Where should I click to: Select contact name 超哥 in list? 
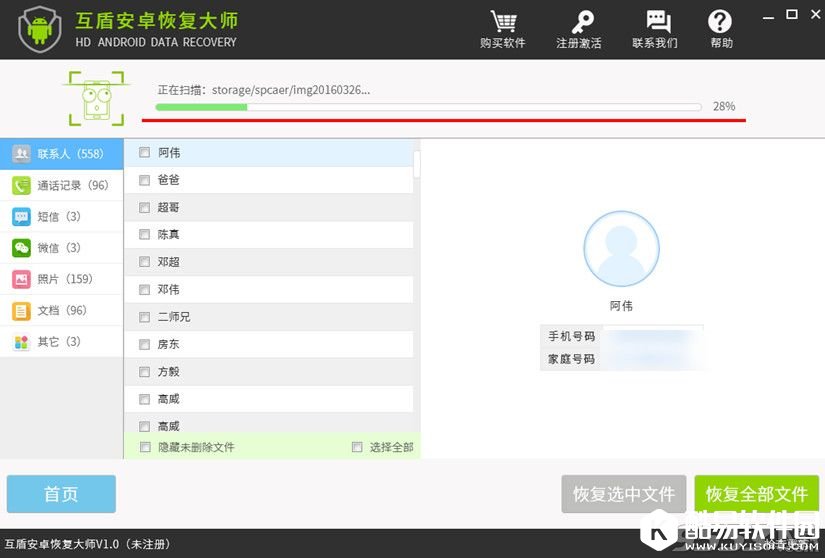(x=168, y=207)
